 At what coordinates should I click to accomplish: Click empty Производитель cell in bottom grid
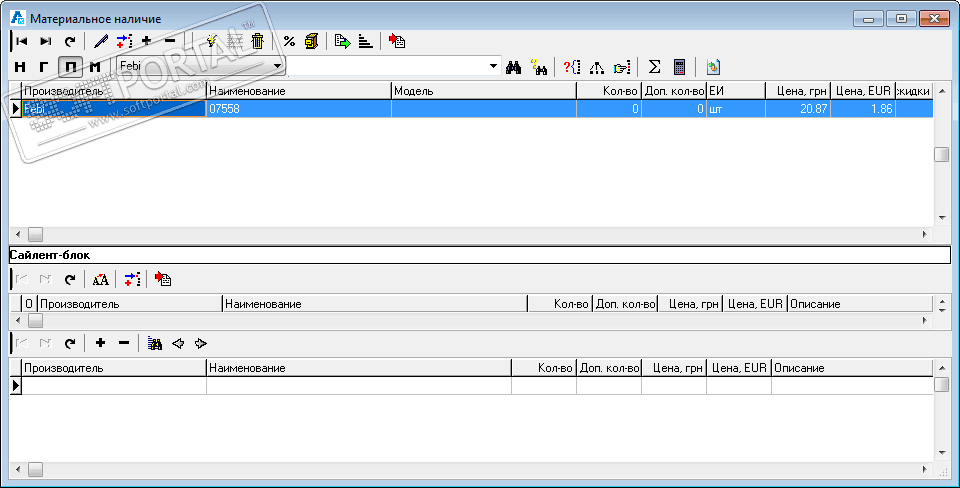pyautogui.click(x=114, y=385)
